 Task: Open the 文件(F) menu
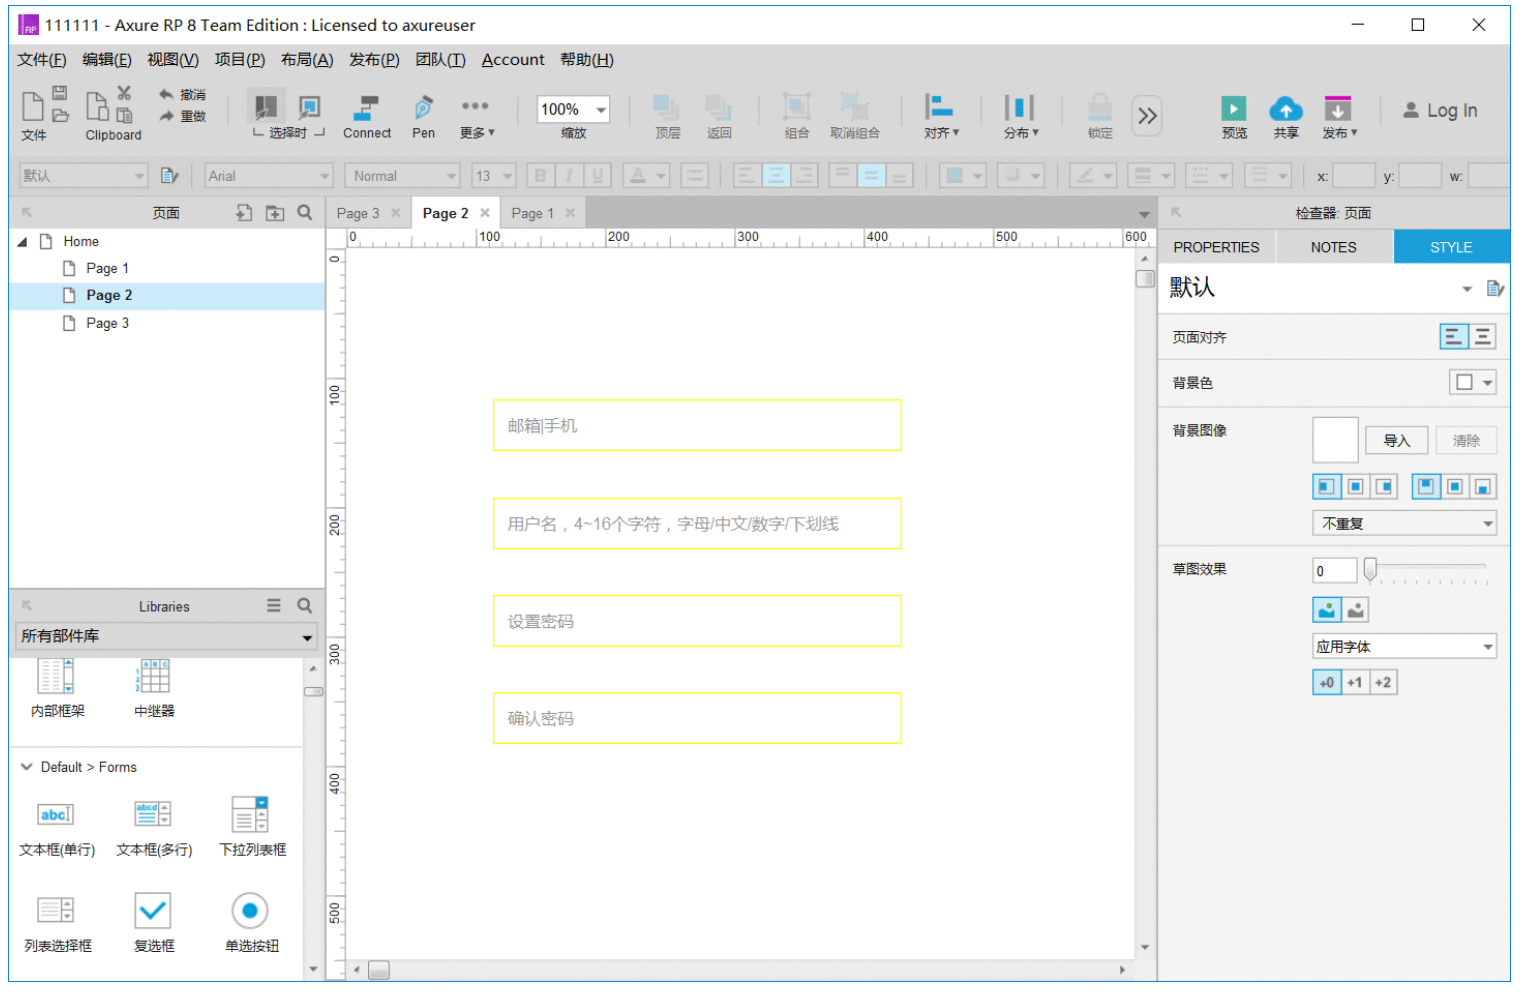tap(42, 60)
